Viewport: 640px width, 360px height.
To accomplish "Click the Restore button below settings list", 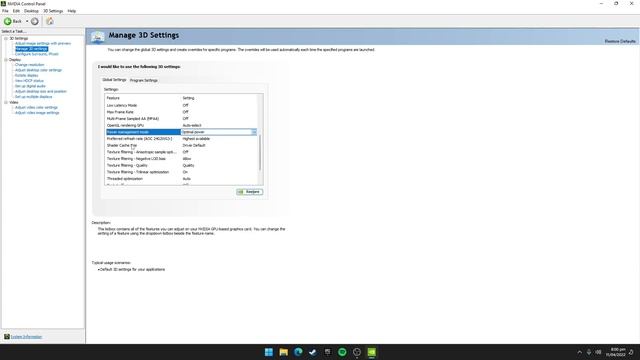I will tap(249, 192).
